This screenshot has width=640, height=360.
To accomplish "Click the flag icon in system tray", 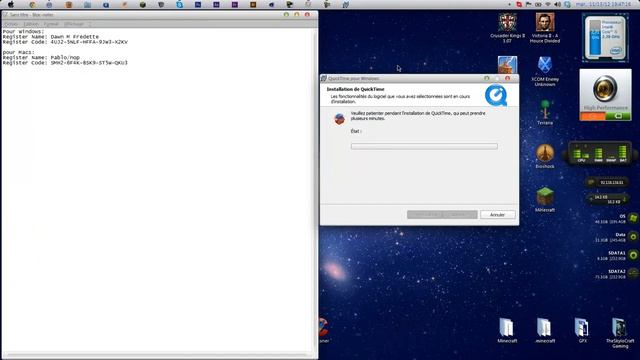I will [x=529, y=4].
